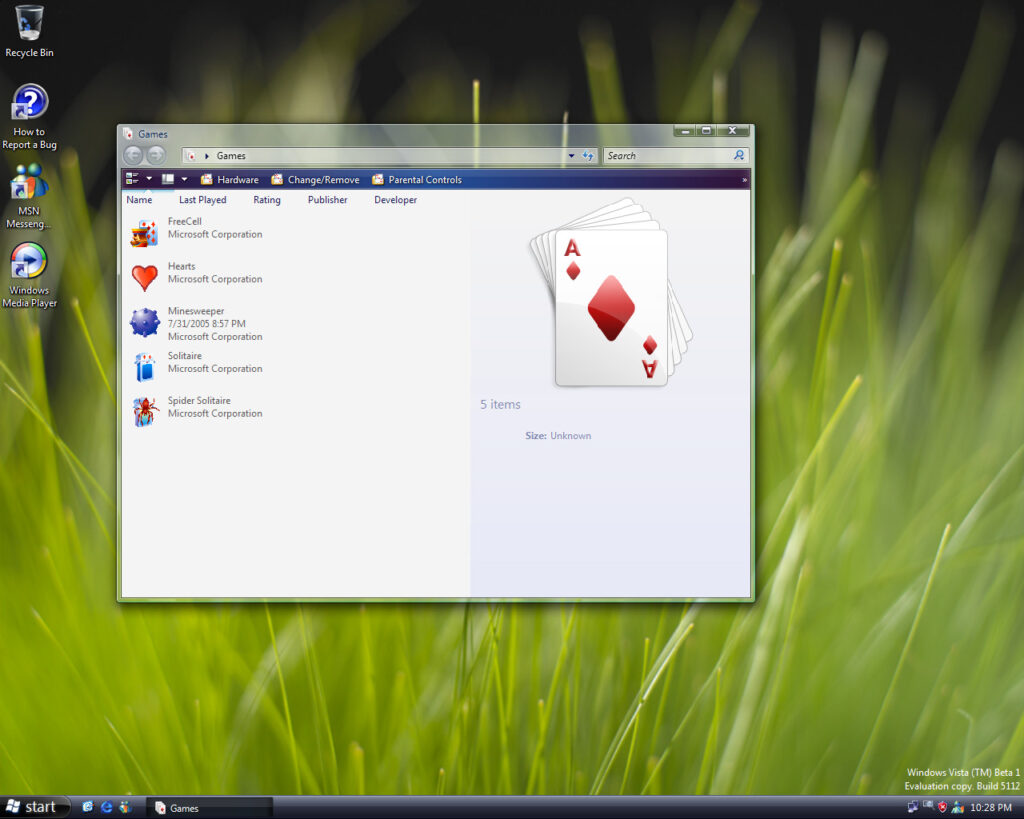The height and width of the screenshot is (819, 1024).
Task: Click the network connection tray icon
Action: click(x=912, y=807)
